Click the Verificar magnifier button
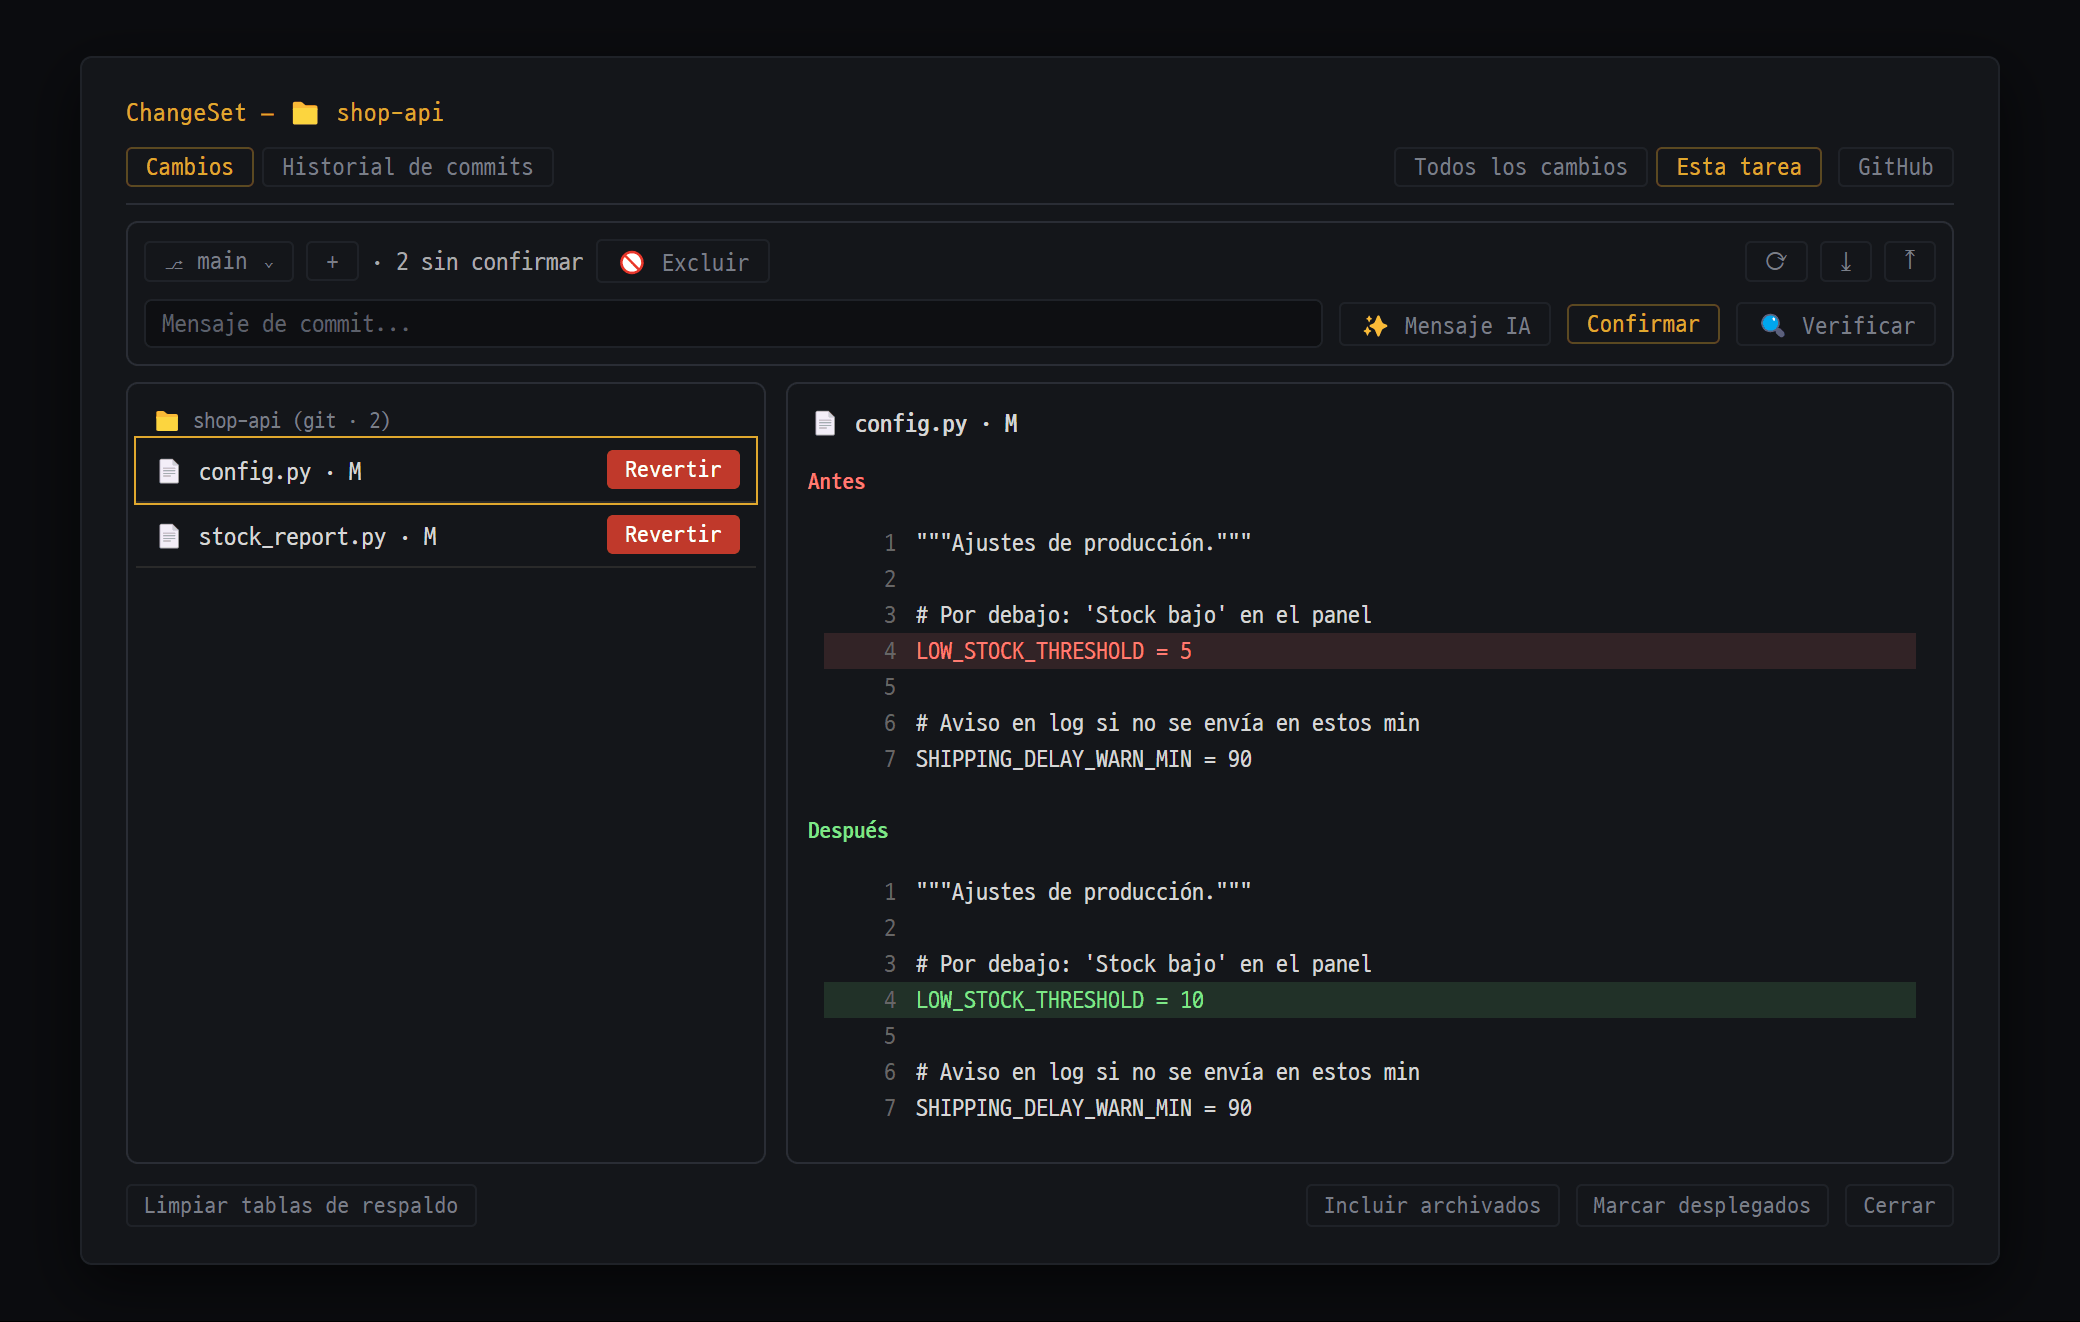Viewport: 2080px width, 1322px height. (1836, 324)
